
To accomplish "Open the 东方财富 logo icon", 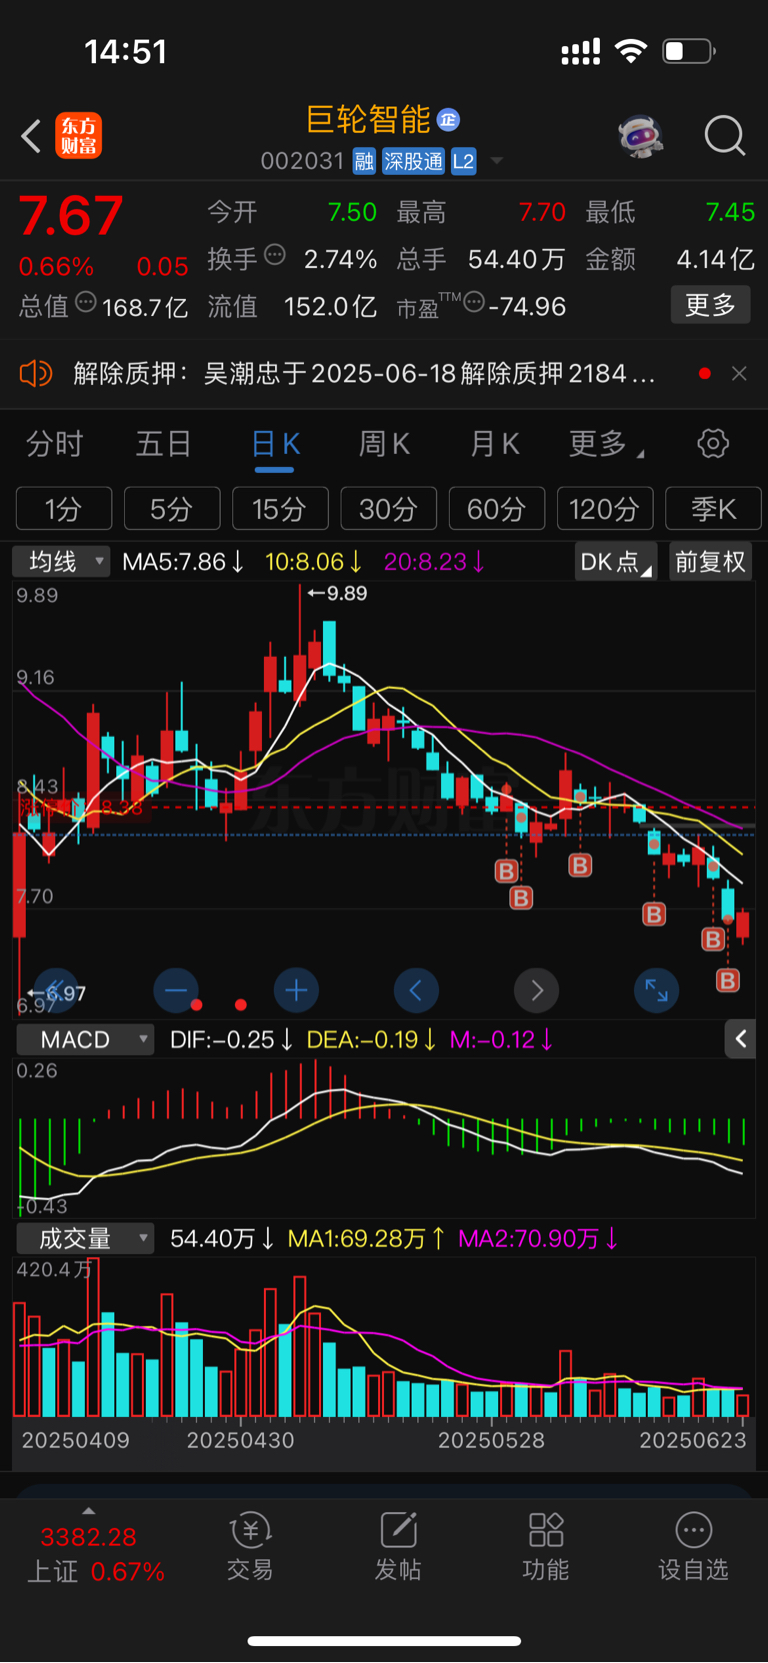I will (x=79, y=136).
